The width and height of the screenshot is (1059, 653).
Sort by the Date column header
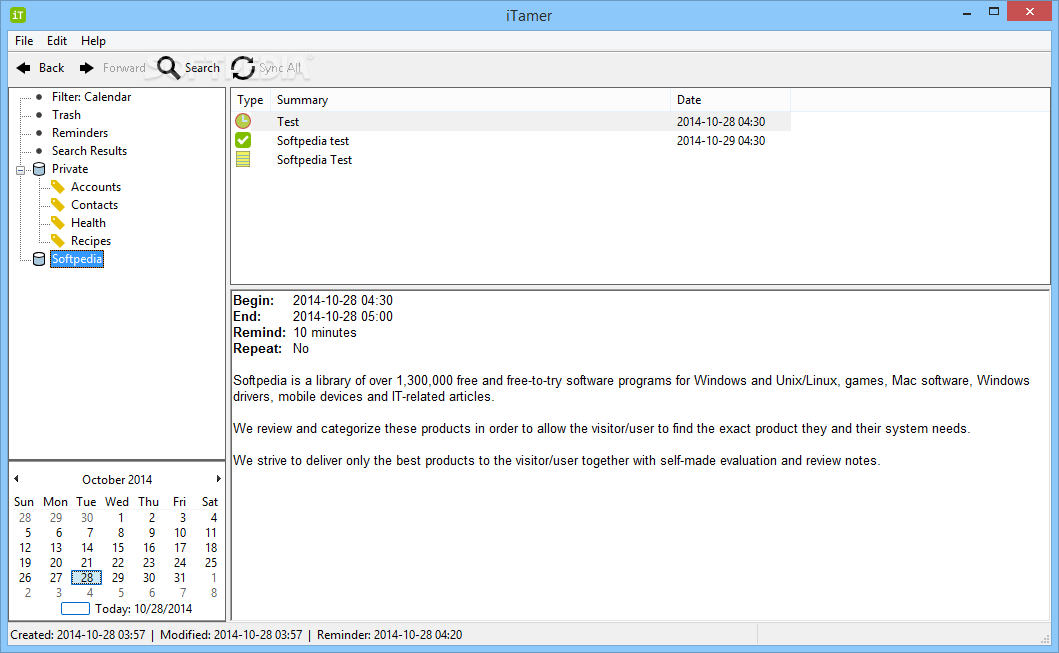pos(730,100)
